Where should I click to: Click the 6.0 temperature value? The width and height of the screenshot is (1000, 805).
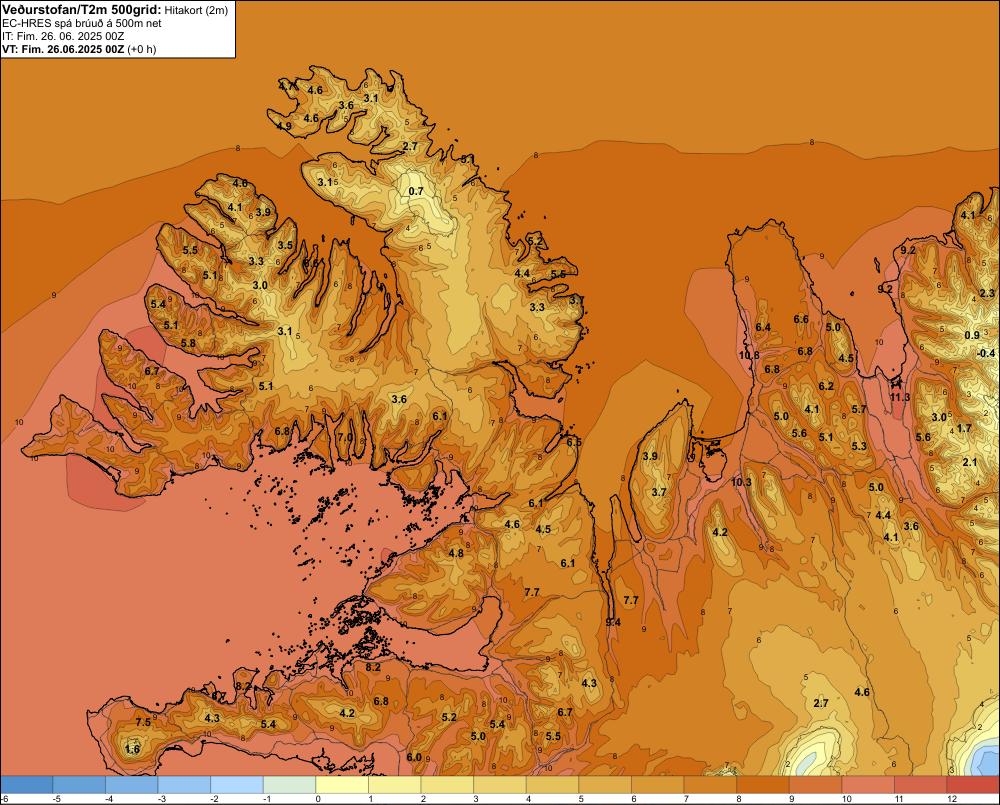pos(414,757)
